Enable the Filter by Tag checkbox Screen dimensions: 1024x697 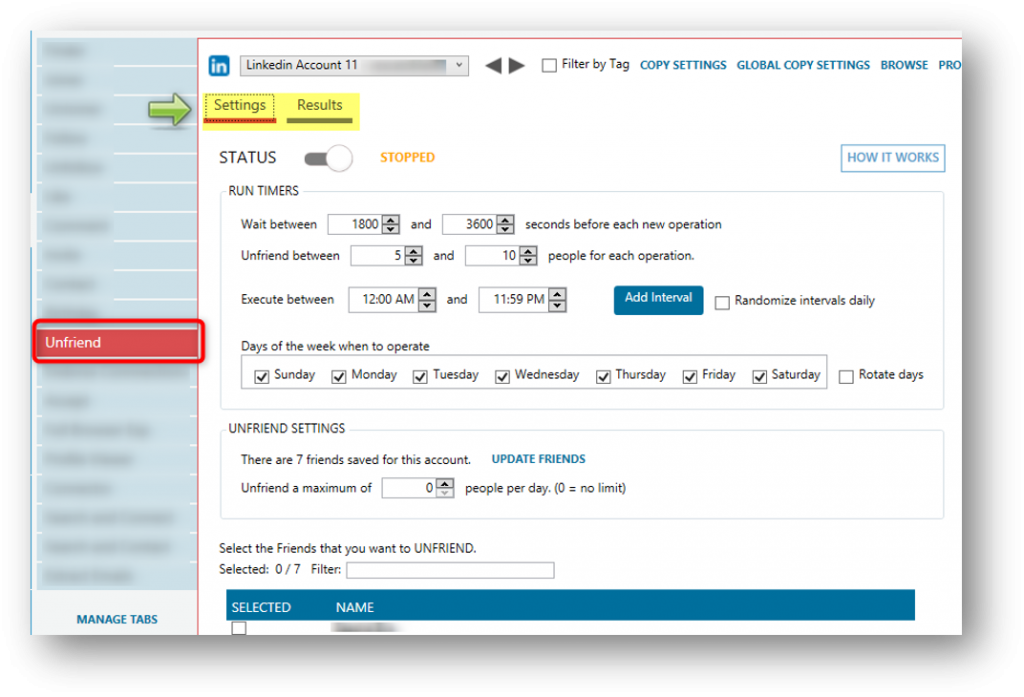point(549,65)
